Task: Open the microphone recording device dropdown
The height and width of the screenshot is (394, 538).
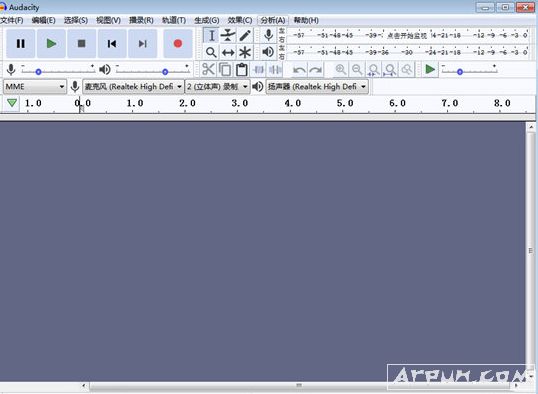Action: coord(133,87)
